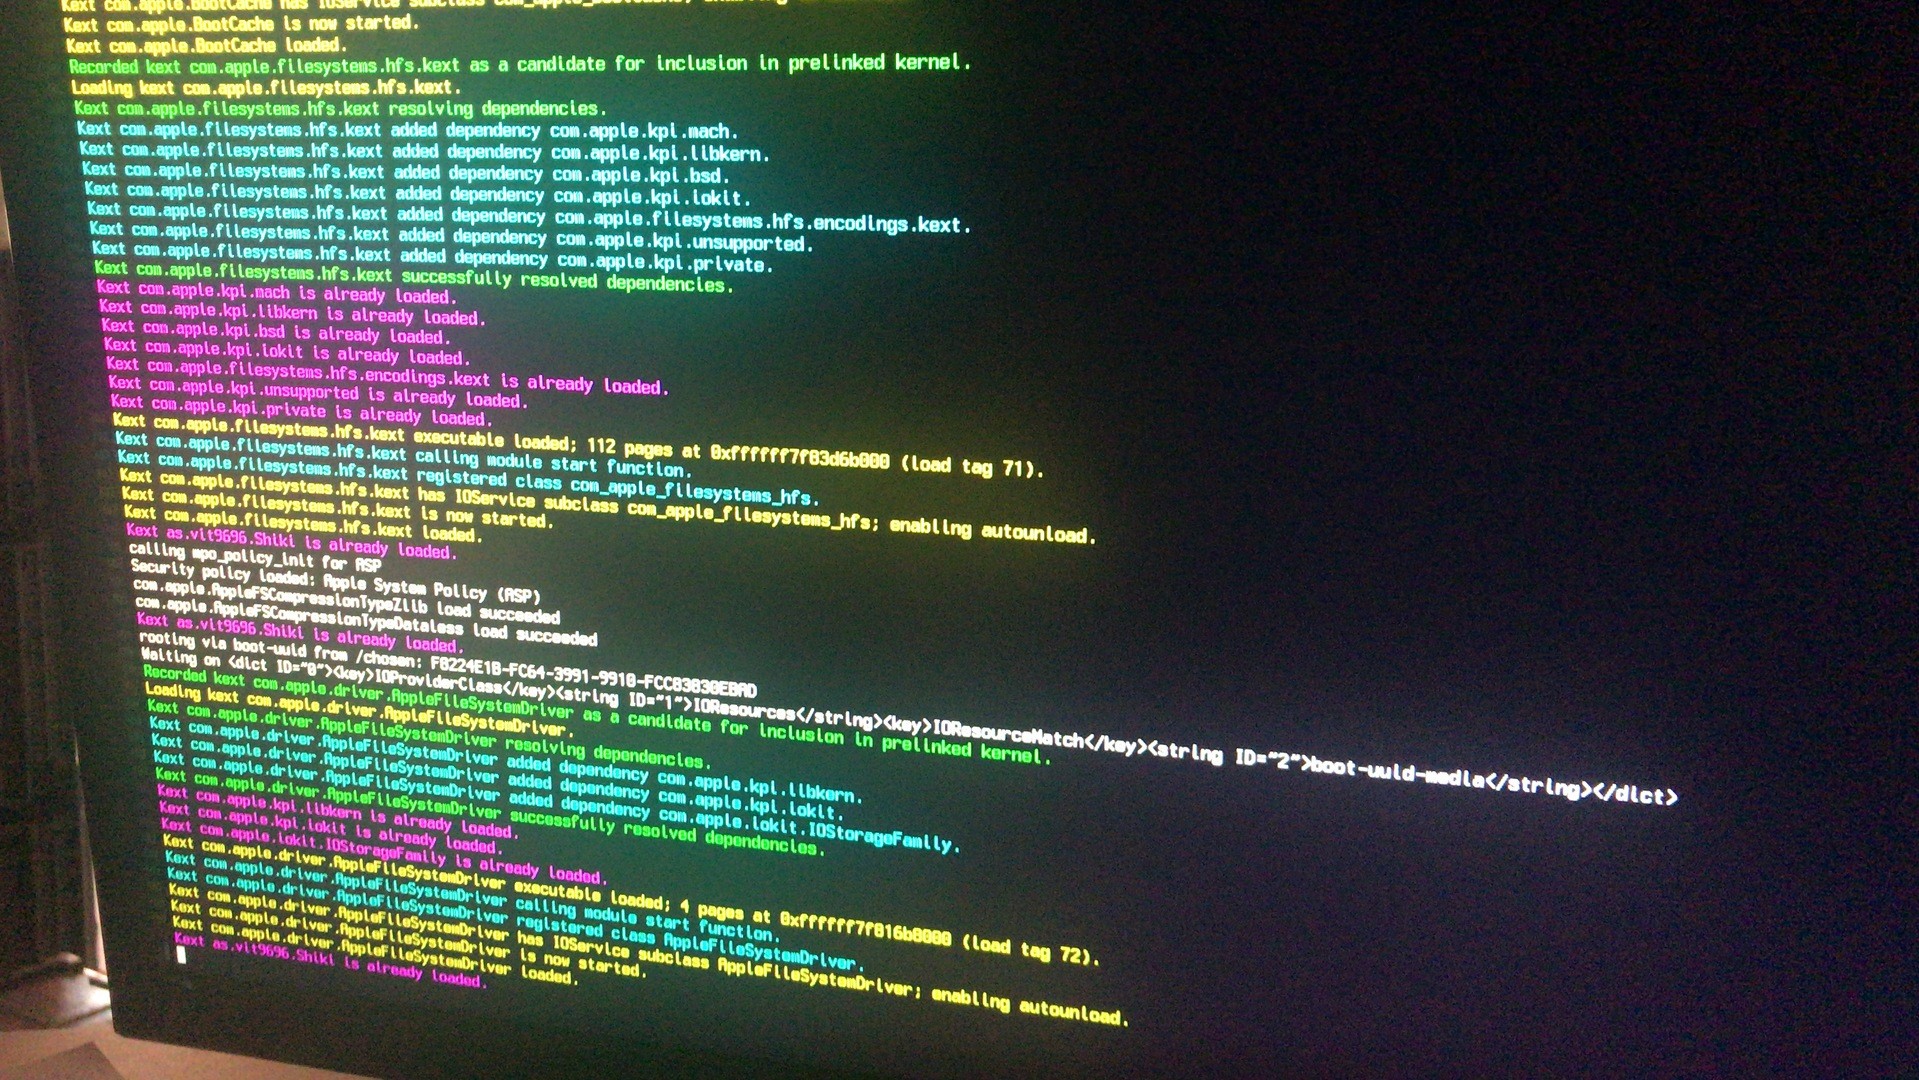The width and height of the screenshot is (1919, 1080).
Task: Click the 'added dependency com.apple.kpi.unsupported.' line
Action: click(452, 235)
